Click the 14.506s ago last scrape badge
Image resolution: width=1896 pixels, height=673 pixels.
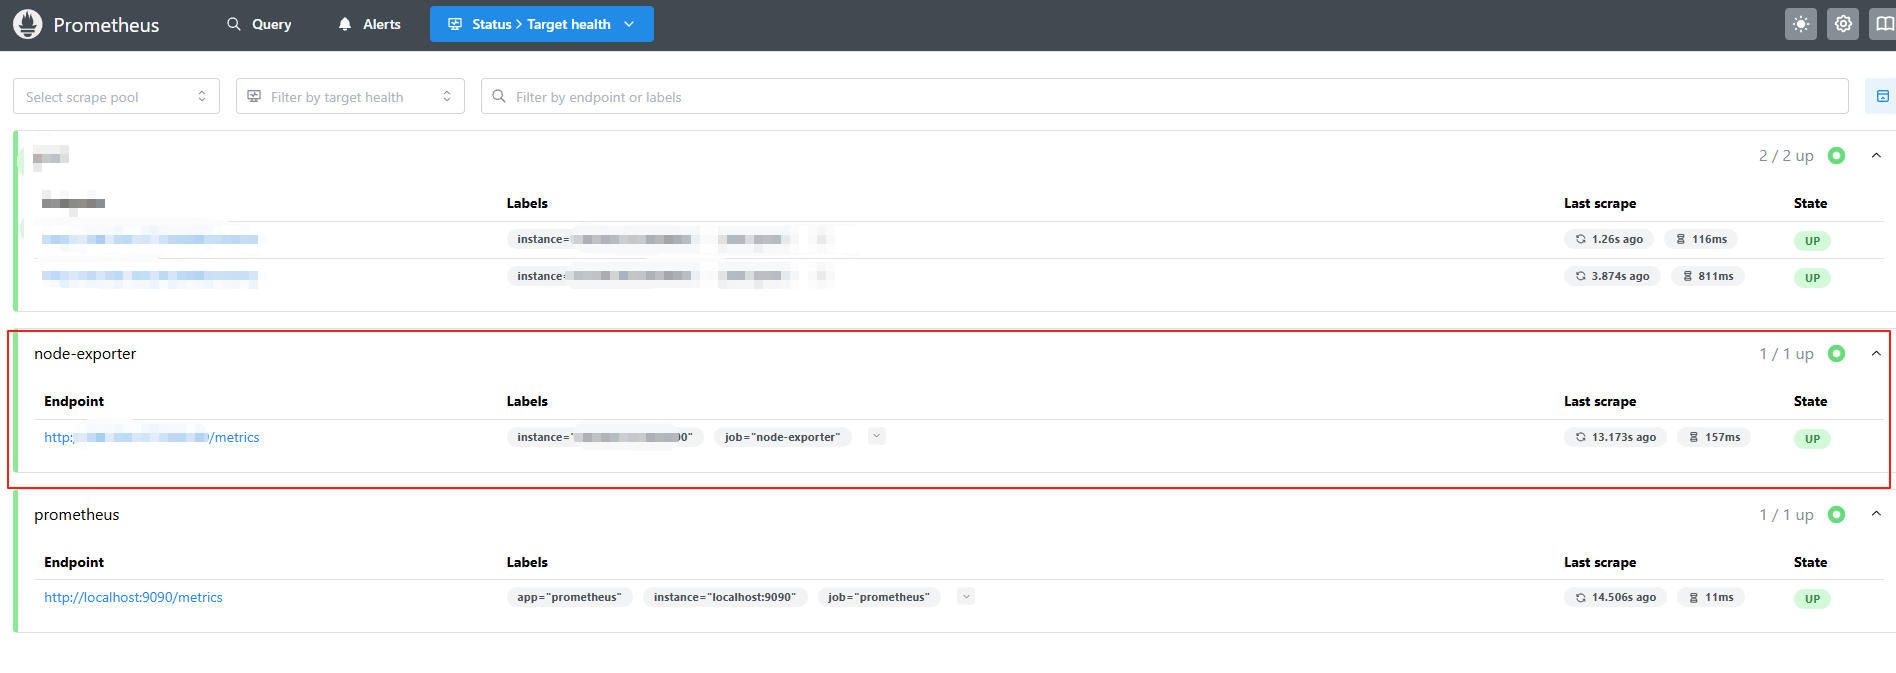pyautogui.click(x=1615, y=597)
